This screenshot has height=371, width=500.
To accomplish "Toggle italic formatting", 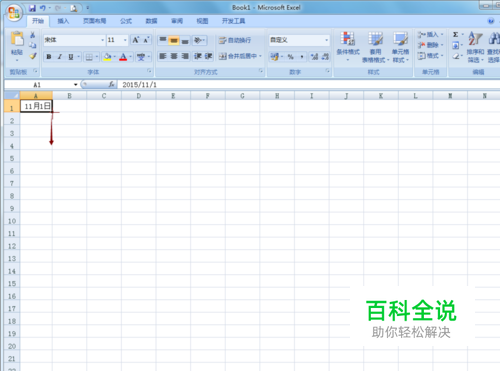I will 60,57.
